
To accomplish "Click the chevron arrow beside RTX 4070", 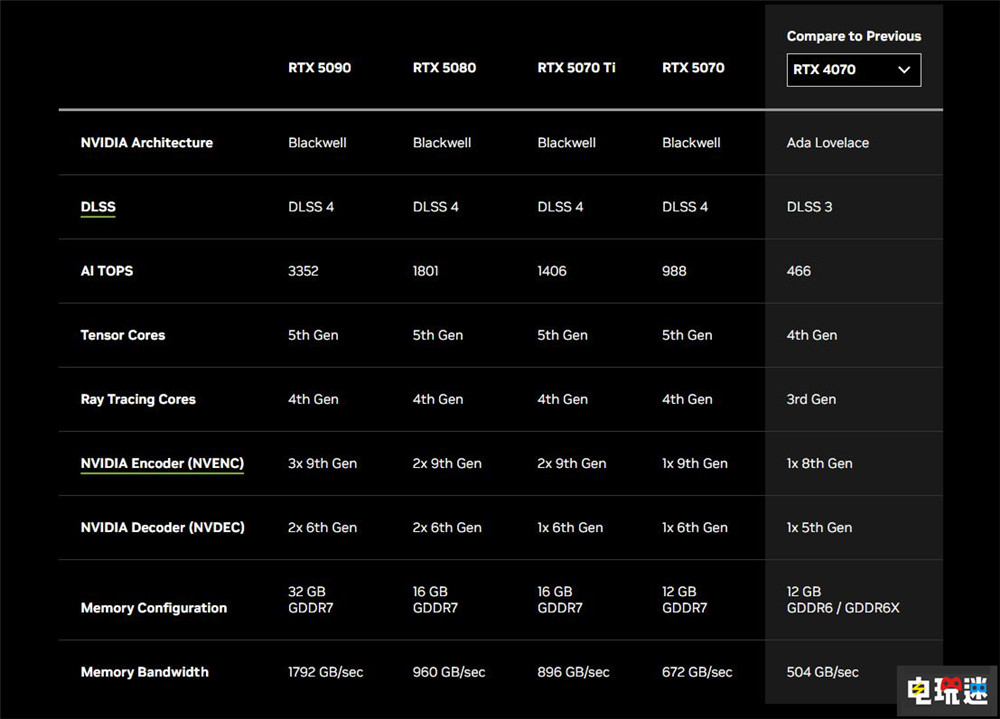I will pyautogui.click(x=904, y=70).
